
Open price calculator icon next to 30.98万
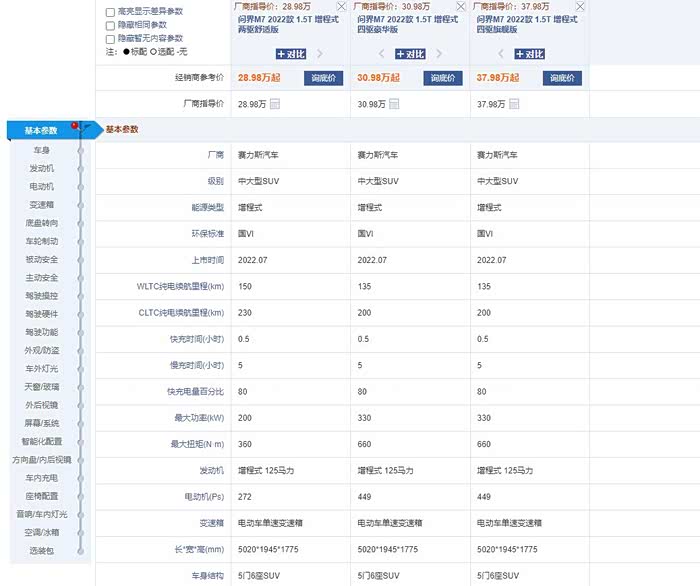[x=394, y=104]
